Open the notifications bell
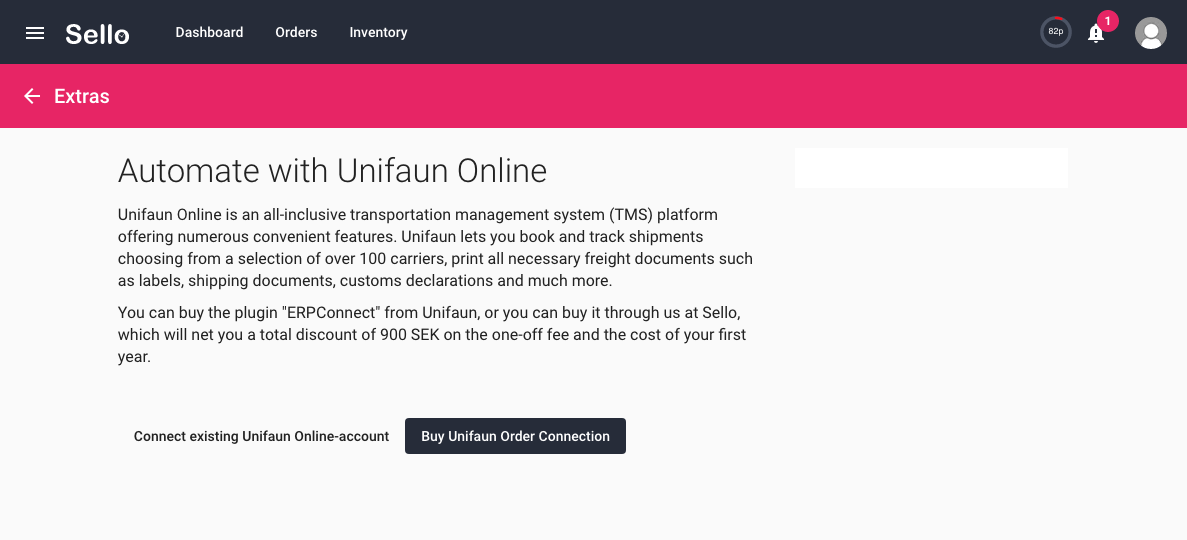This screenshot has height=540, width=1187. [x=1095, y=33]
